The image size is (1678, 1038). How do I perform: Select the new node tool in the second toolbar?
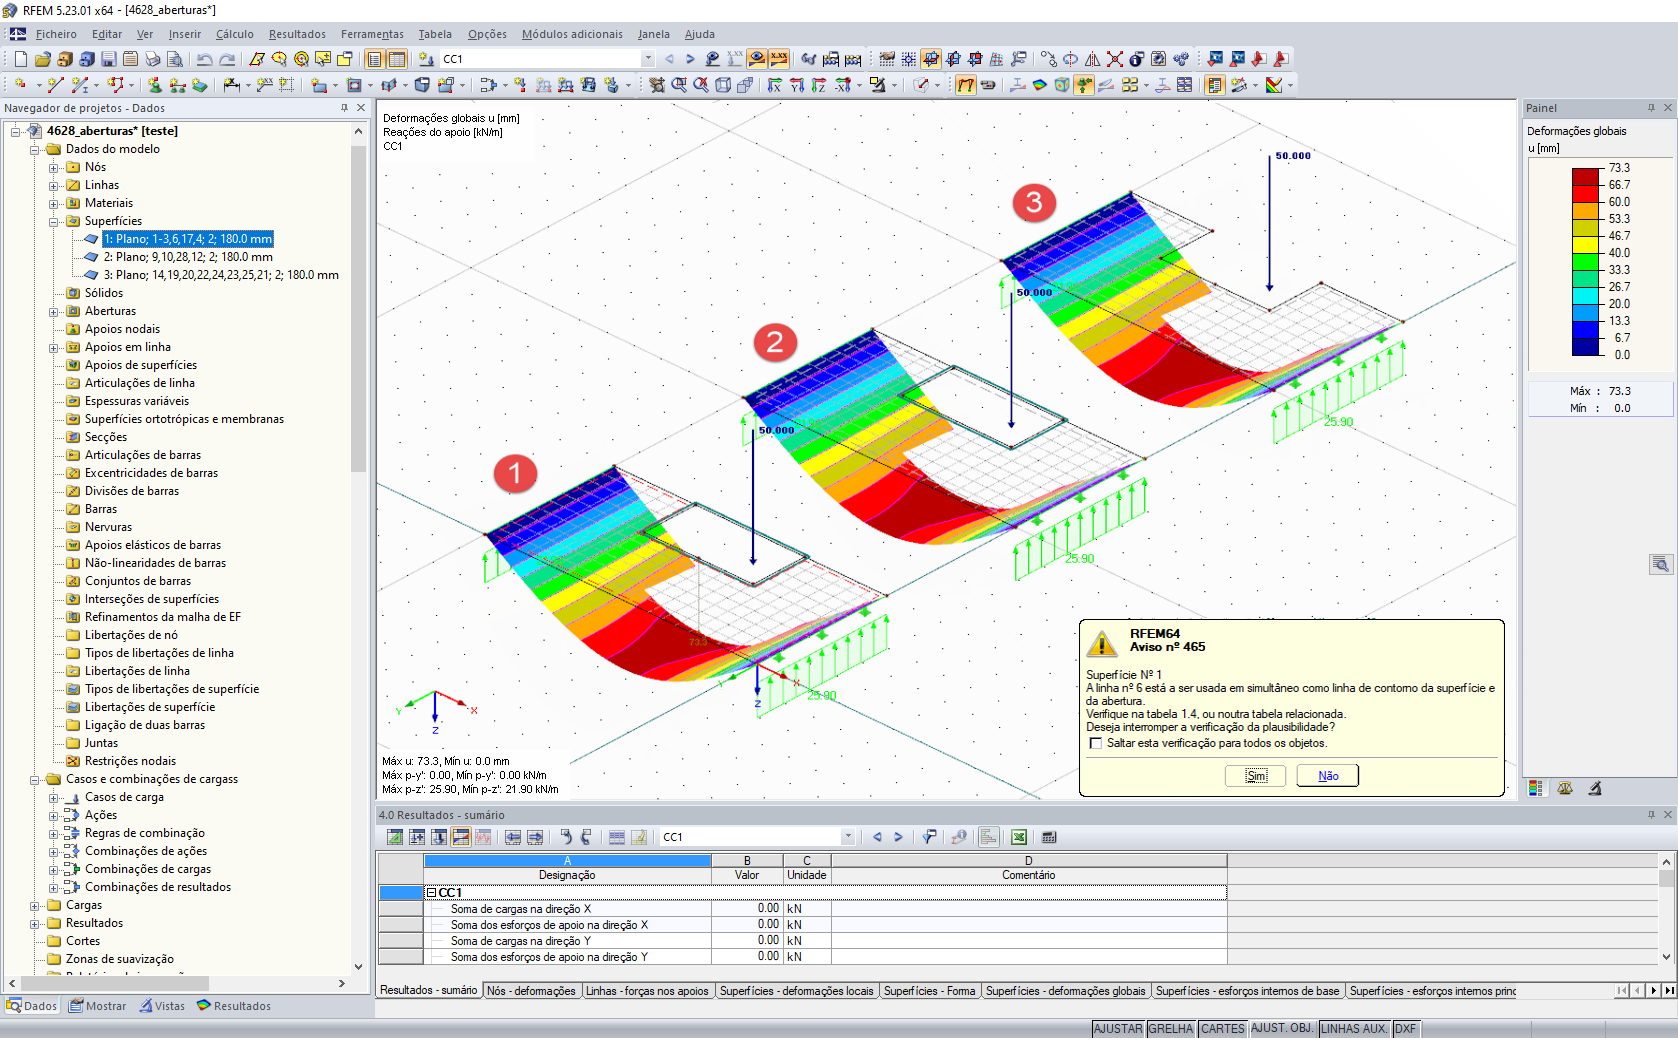20,85
